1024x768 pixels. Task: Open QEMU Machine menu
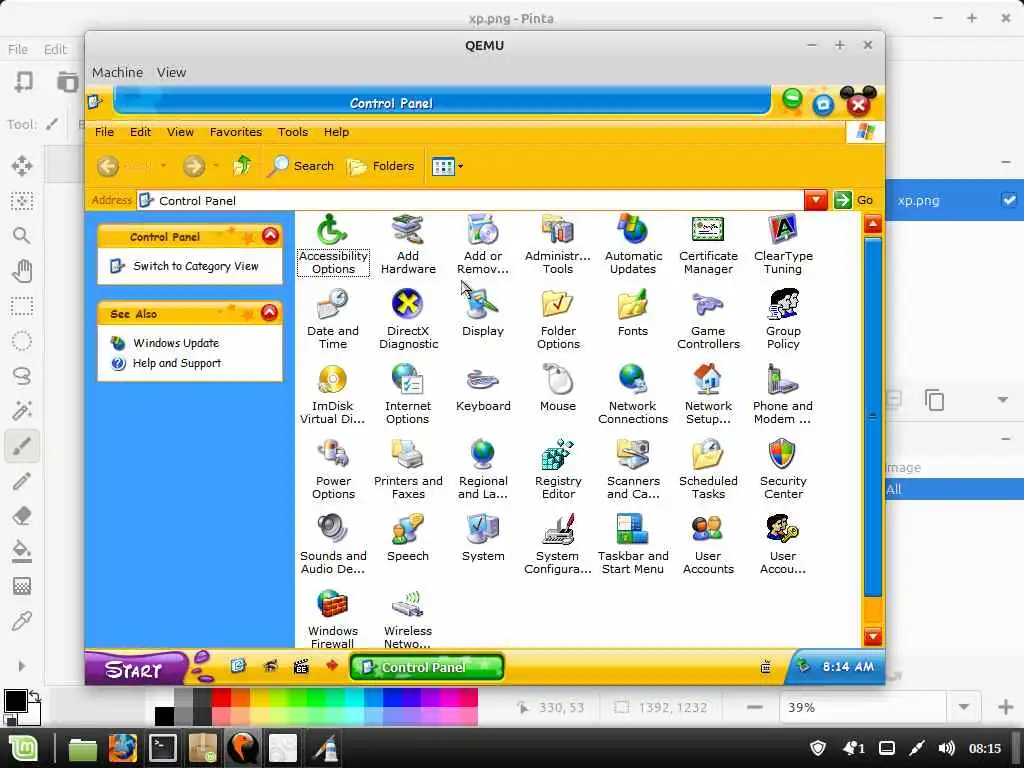(117, 72)
